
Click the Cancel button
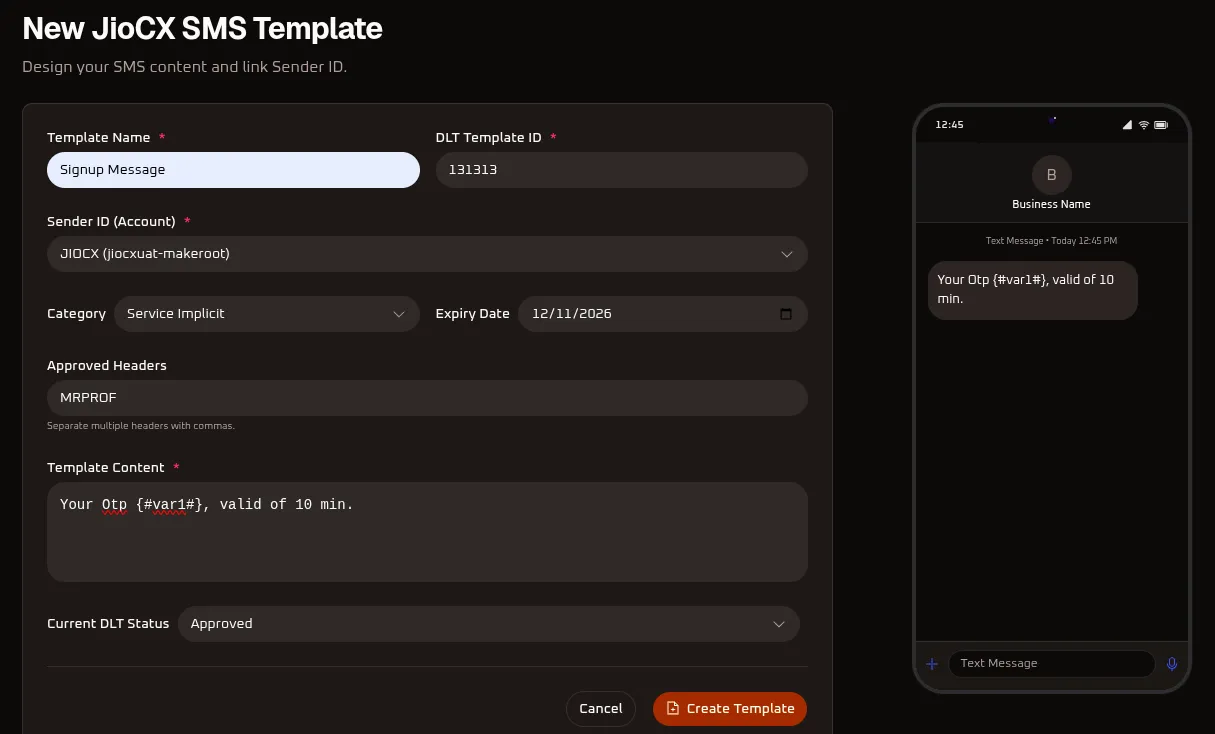tap(601, 709)
